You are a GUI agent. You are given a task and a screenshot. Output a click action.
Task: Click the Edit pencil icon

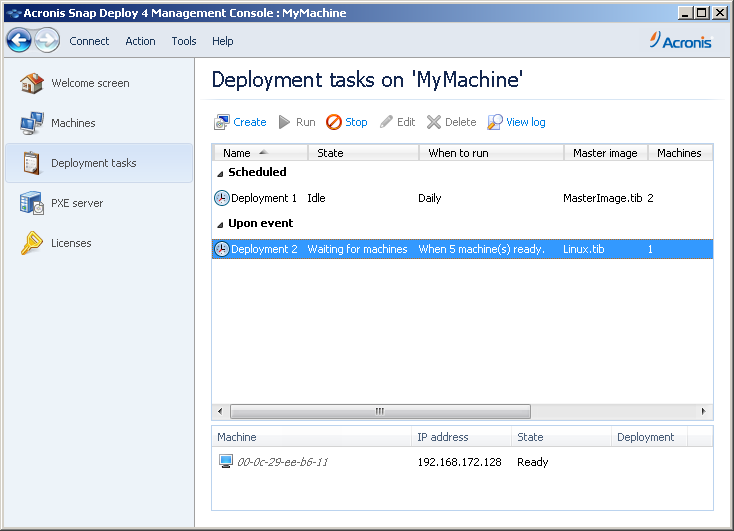point(386,122)
